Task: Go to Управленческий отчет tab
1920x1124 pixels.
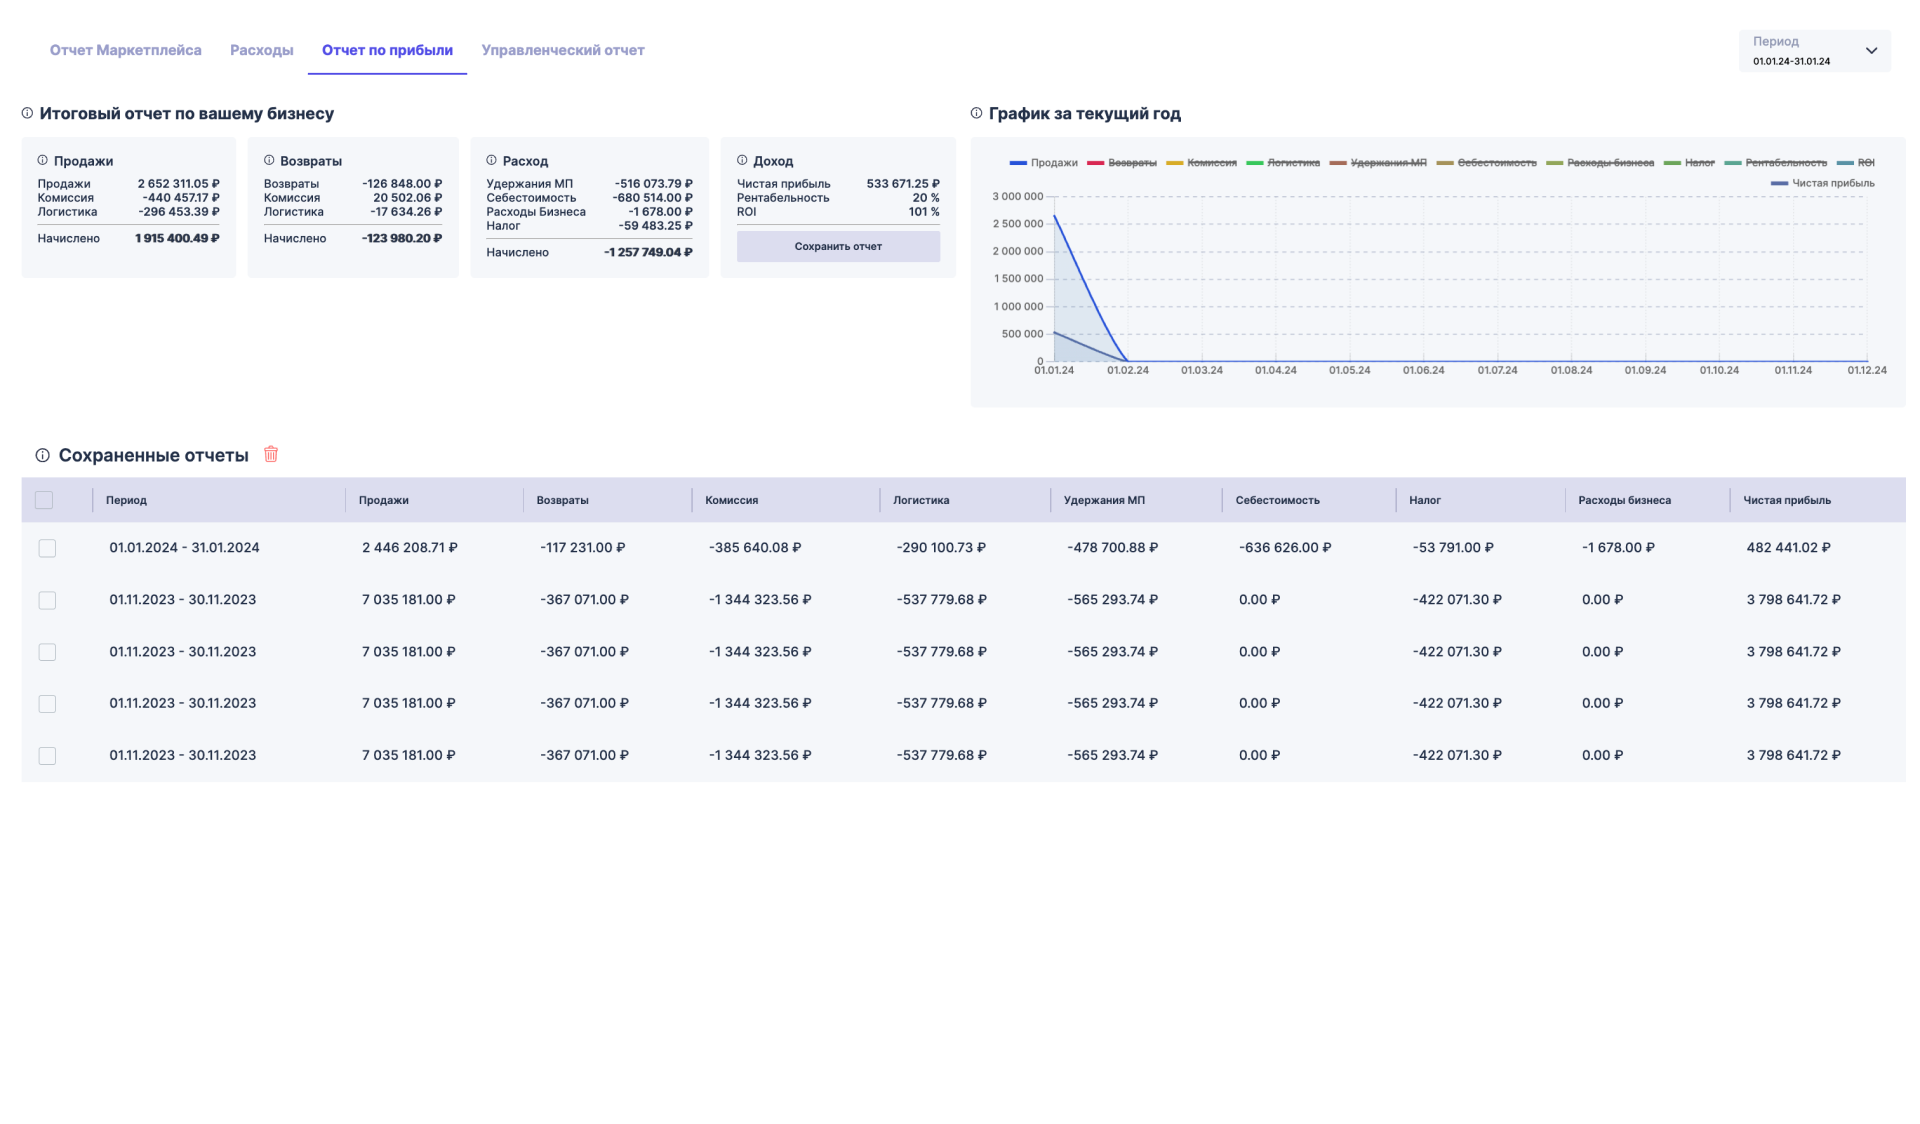Action: [562, 50]
